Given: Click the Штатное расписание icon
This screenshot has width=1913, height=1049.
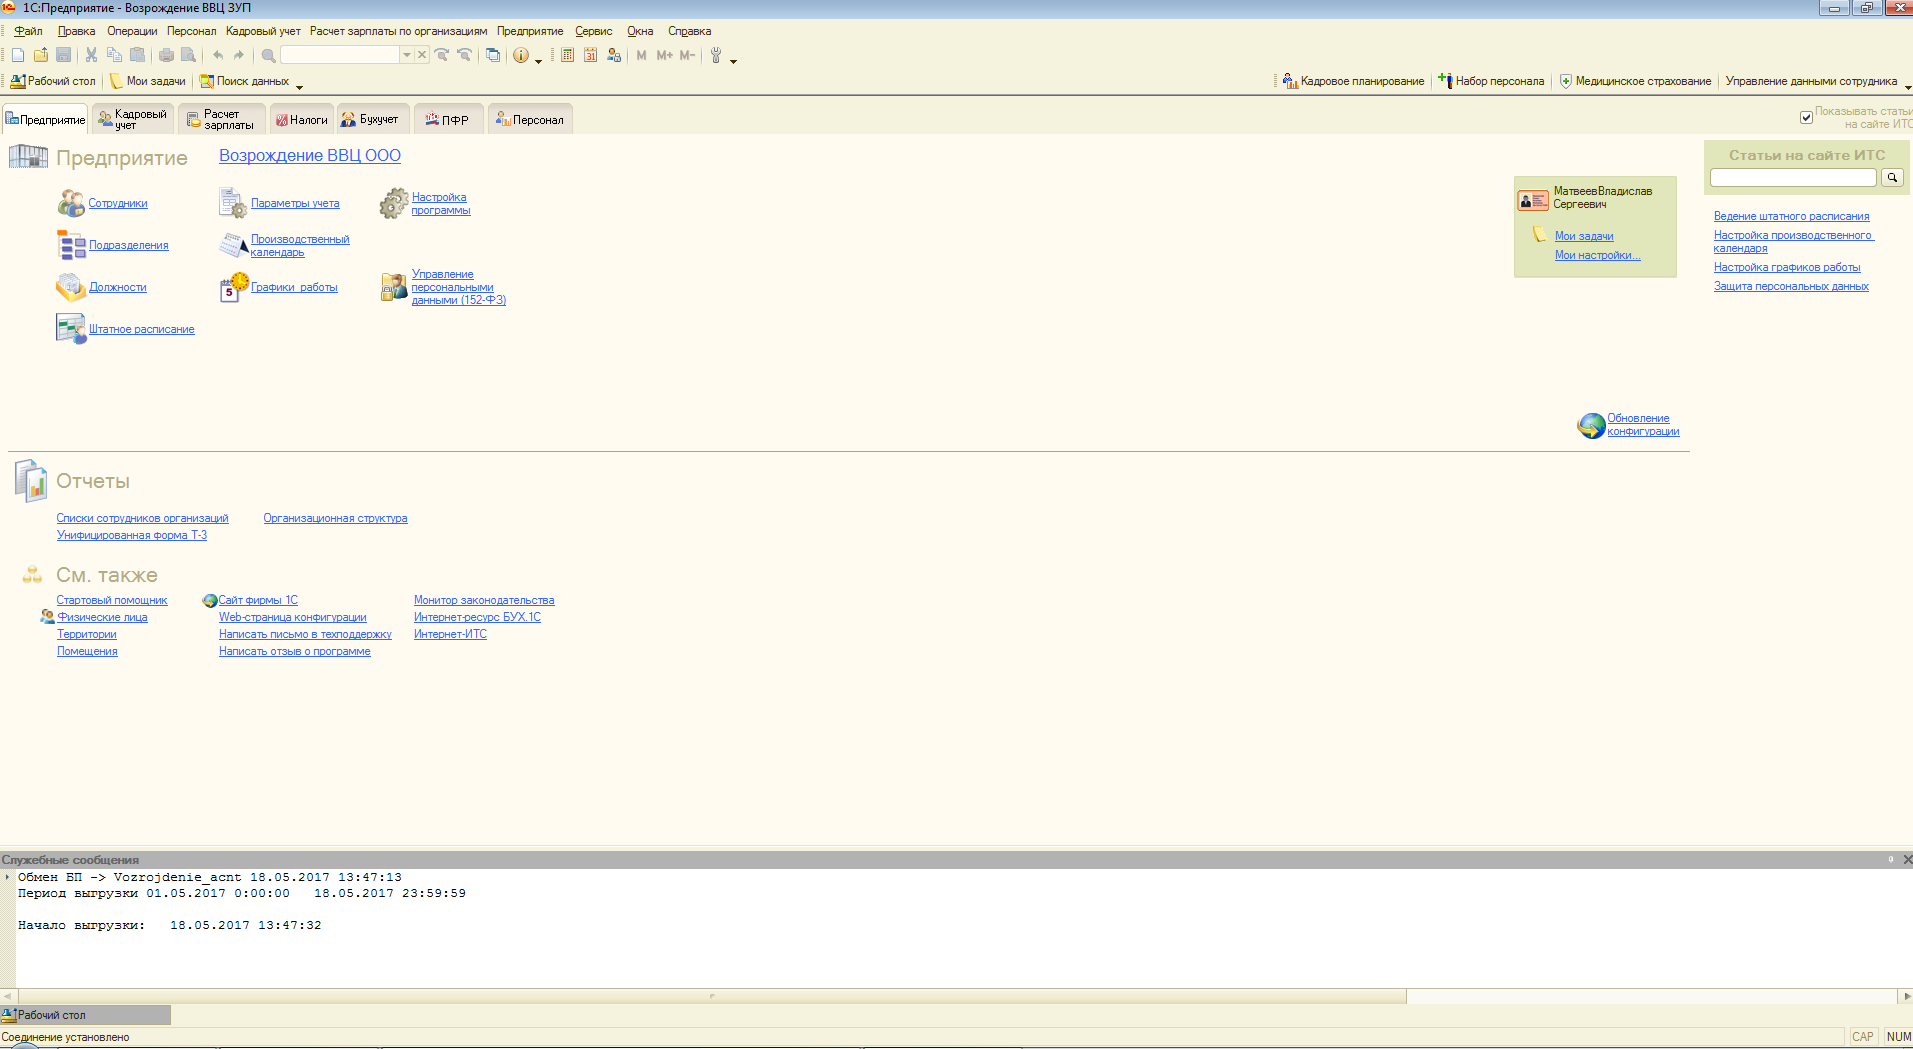Looking at the screenshot, I should click(x=71, y=329).
